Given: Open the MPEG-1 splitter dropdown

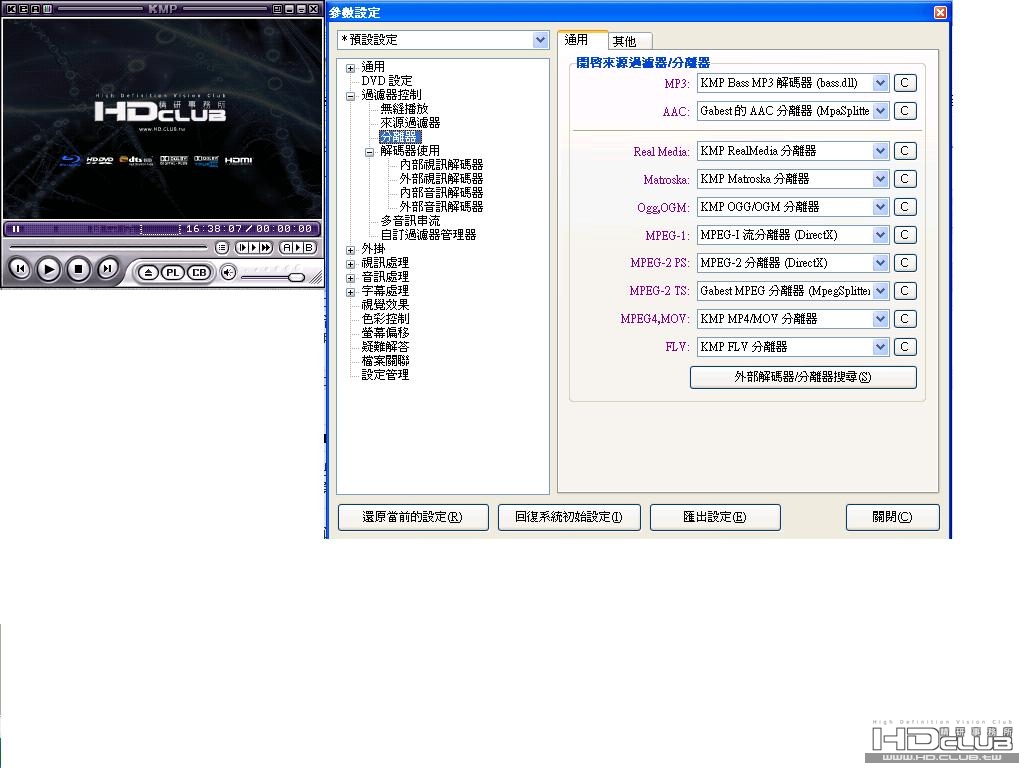Looking at the screenshot, I should 880,235.
